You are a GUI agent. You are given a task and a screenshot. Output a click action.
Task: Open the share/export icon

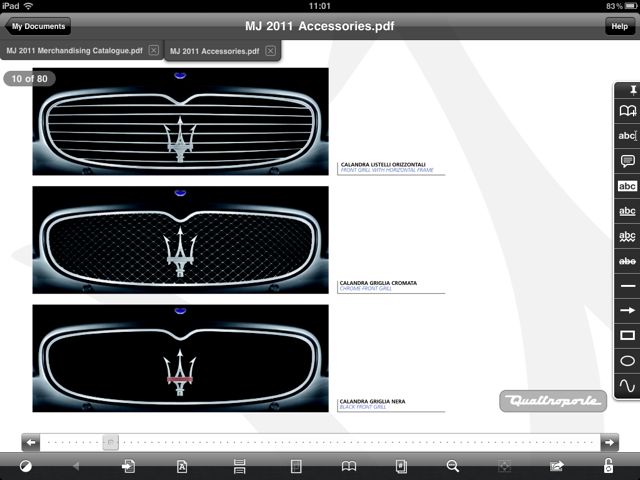click(557, 466)
